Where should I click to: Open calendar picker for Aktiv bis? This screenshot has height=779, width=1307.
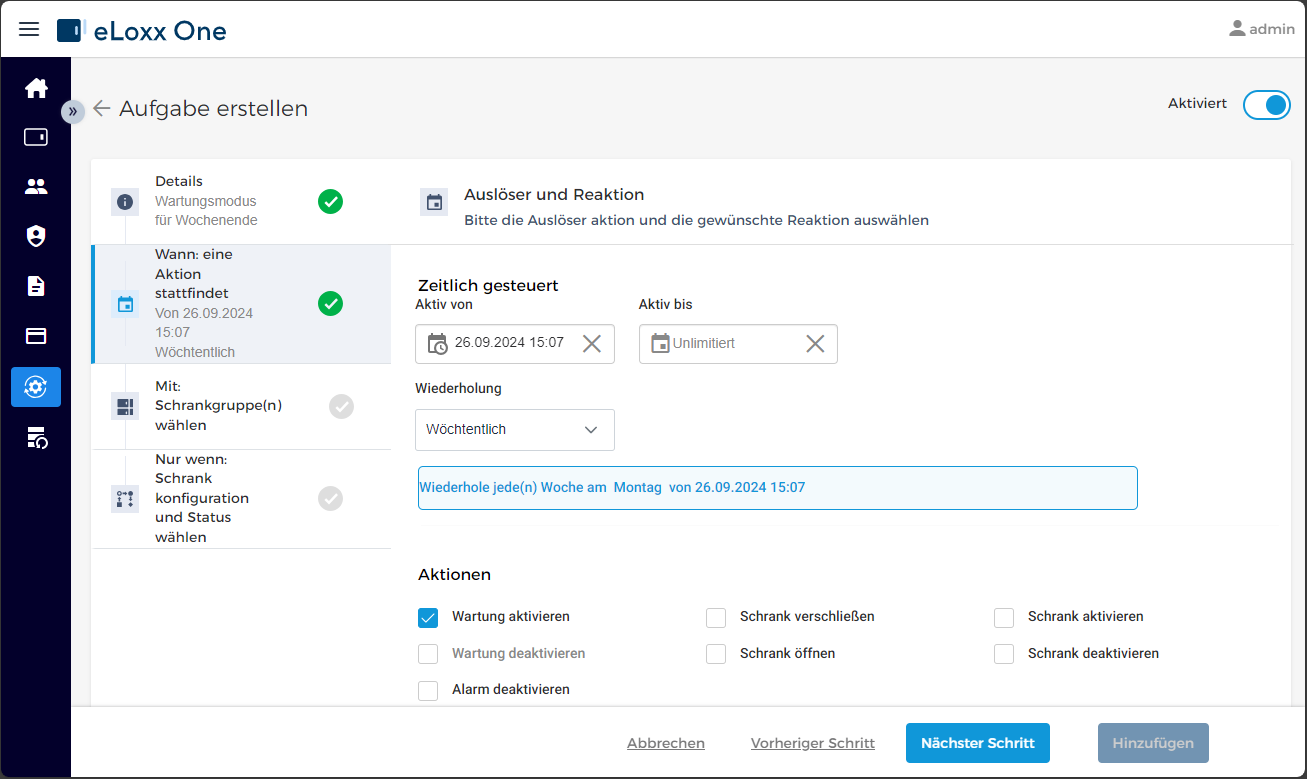659,343
